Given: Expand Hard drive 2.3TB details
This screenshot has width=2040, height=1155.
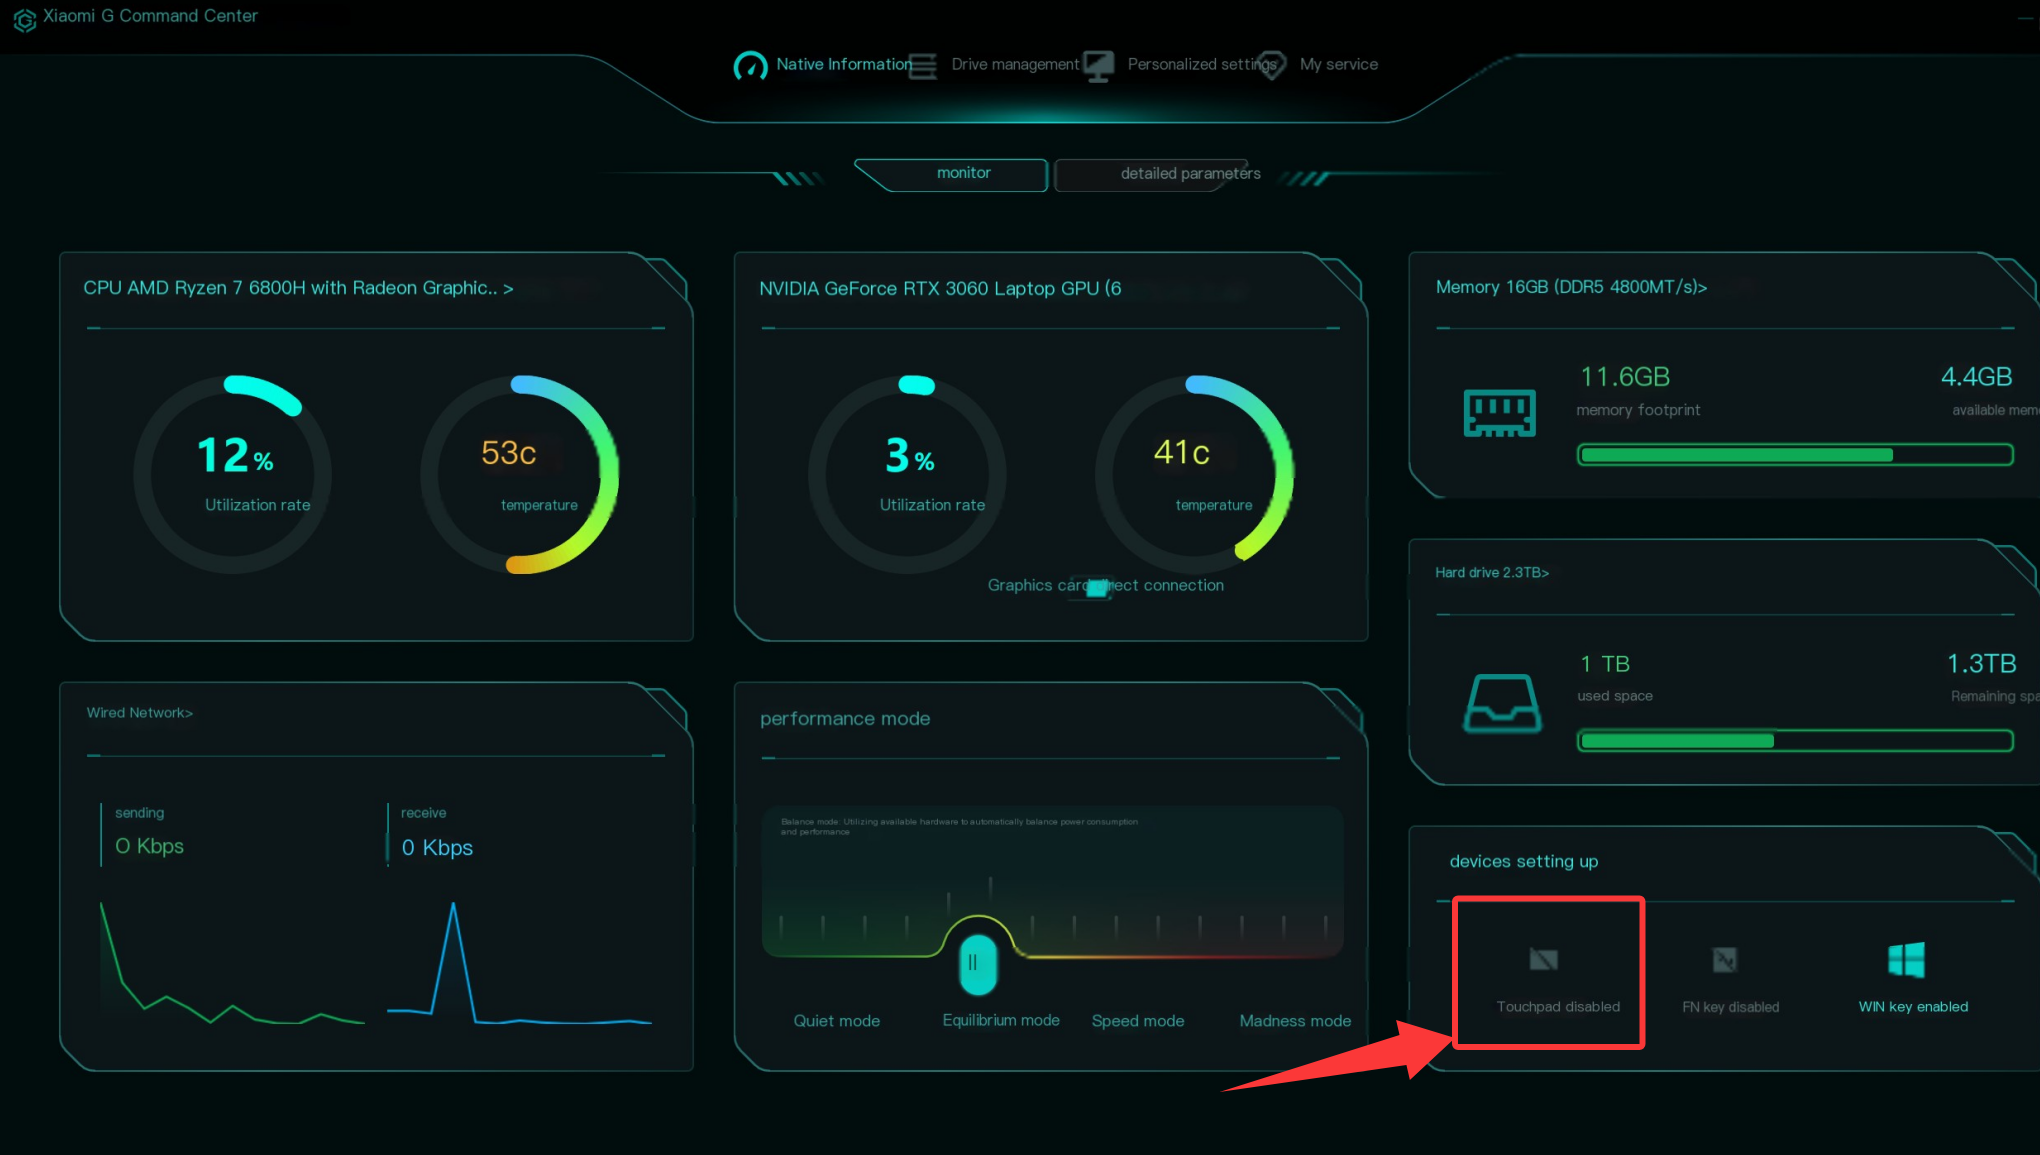Looking at the screenshot, I should [x=1492, y=572].
